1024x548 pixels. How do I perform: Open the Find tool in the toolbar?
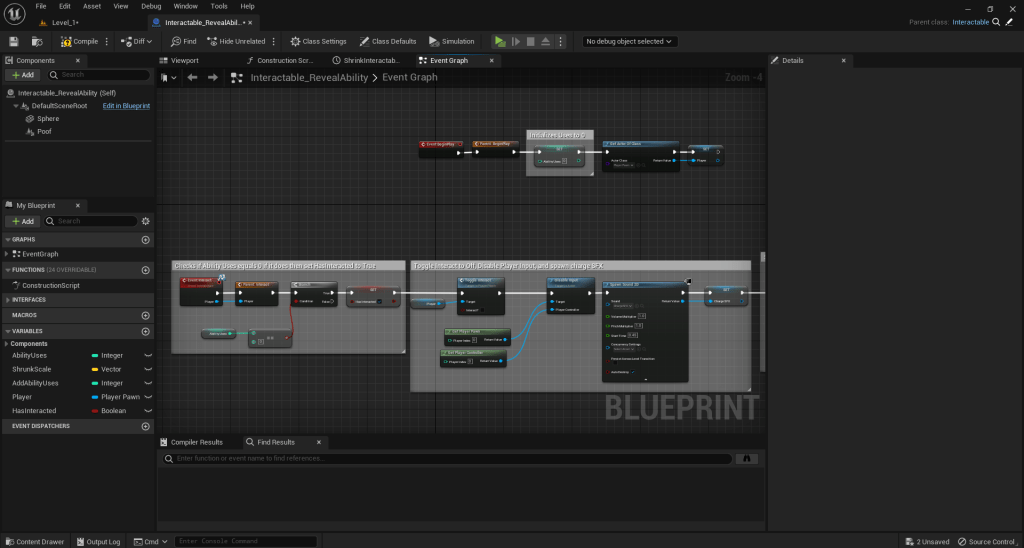point(183,41)
